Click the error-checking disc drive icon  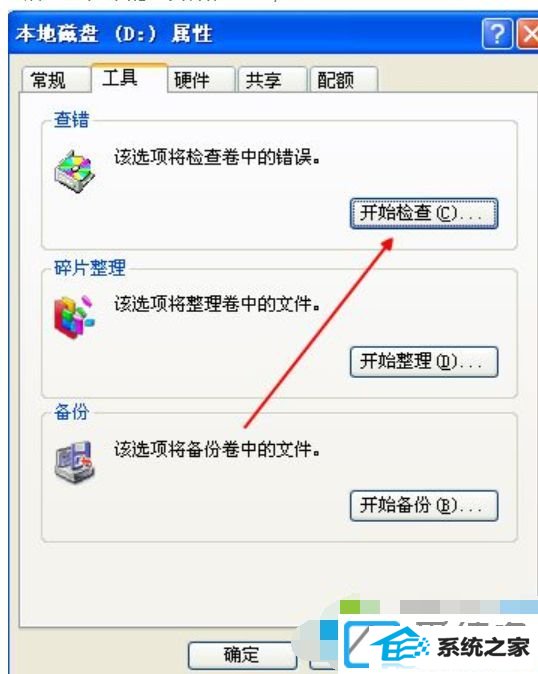74,171
